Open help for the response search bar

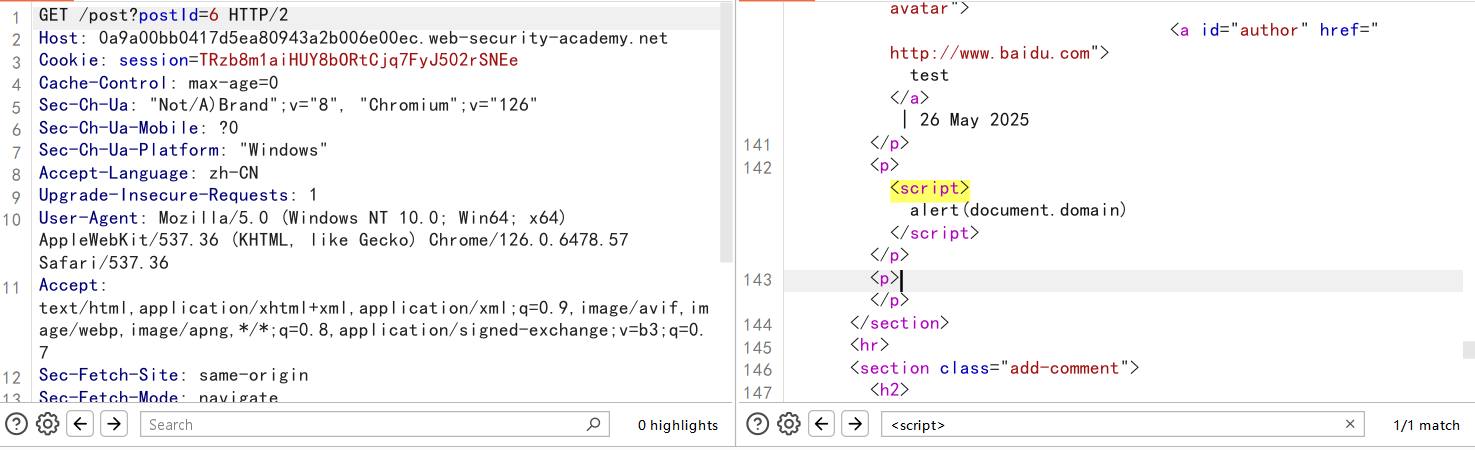757,424
